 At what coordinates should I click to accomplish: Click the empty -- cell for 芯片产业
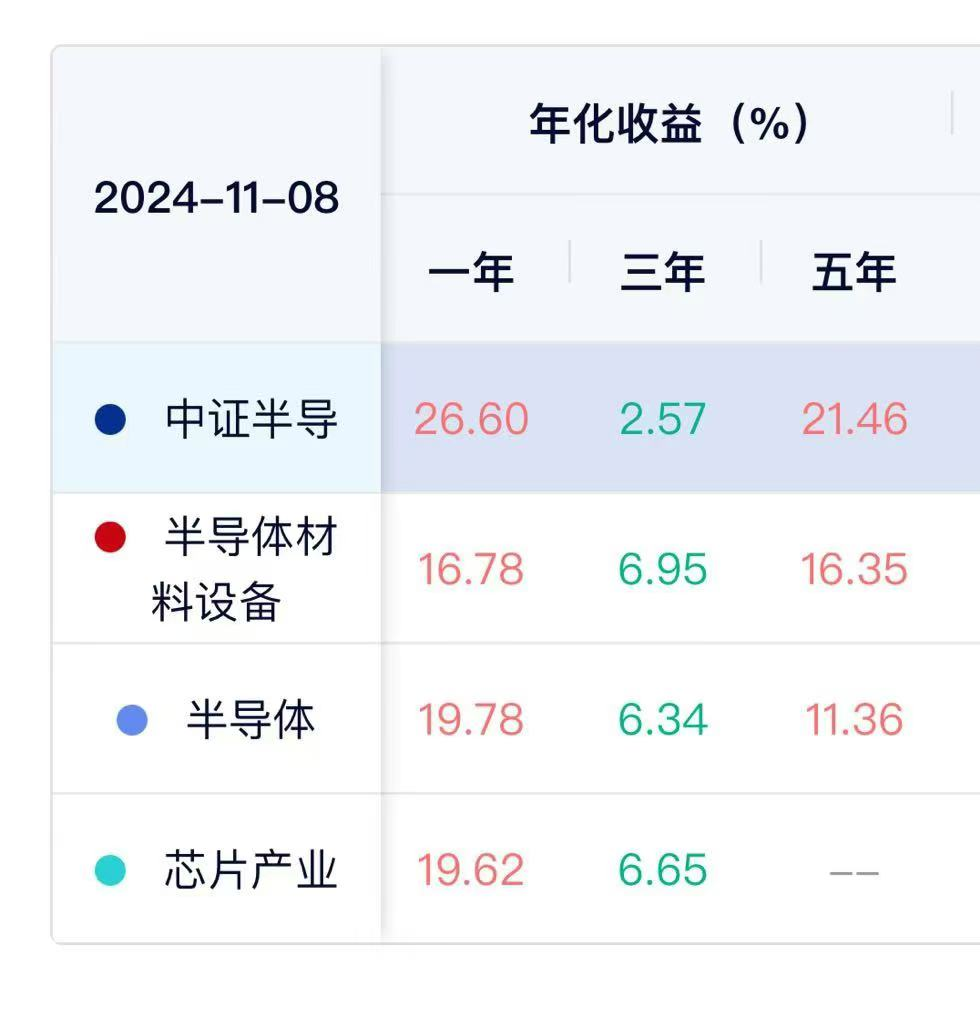point(854,873)
